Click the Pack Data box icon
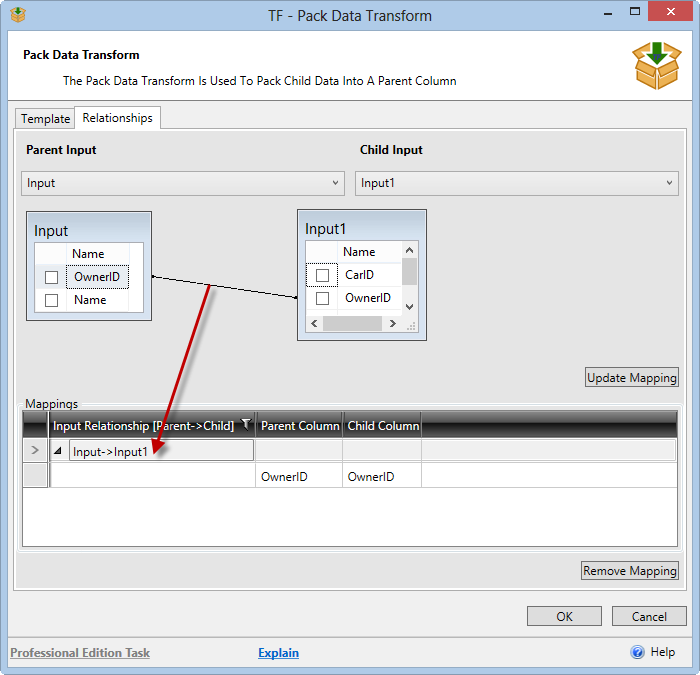 (x=657, y=65)
